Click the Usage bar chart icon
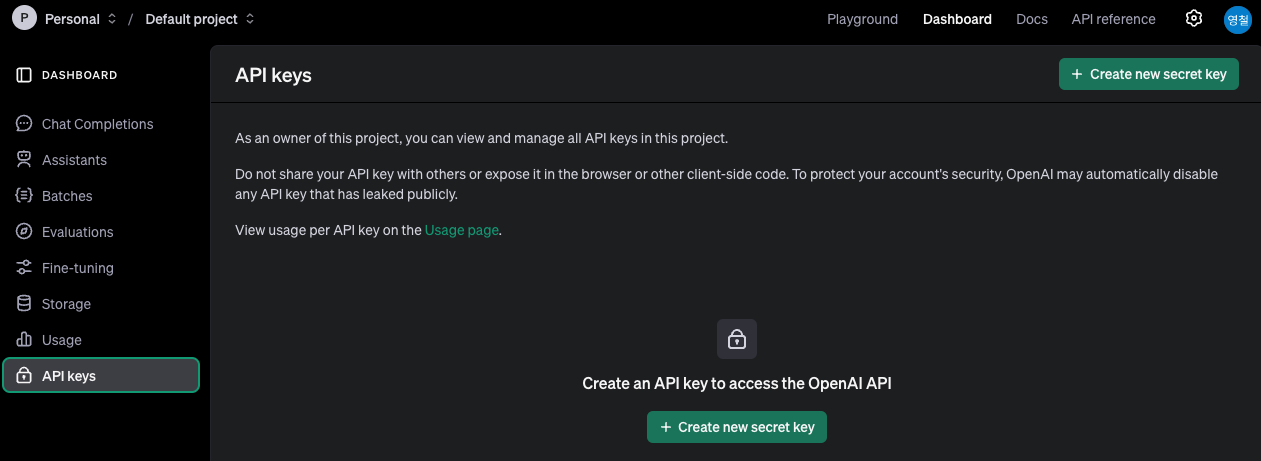Image resolution: width=1261 pixels, height=461 pixels. pyautogui.click(x=24, y=340)
